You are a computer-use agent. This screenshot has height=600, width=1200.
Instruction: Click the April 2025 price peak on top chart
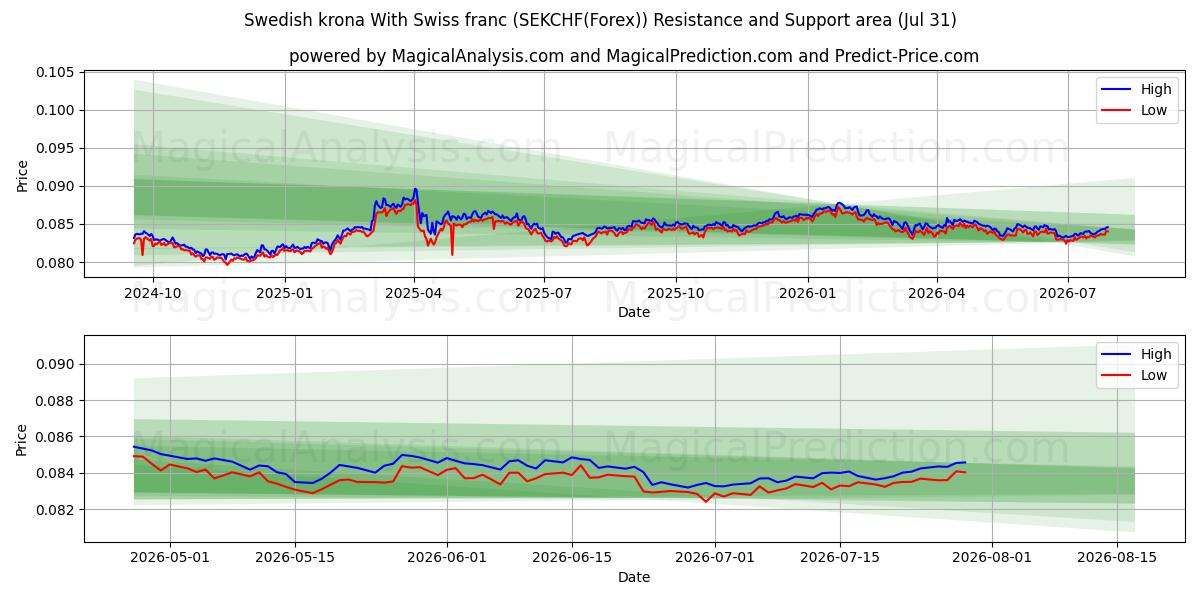[415, 189]
